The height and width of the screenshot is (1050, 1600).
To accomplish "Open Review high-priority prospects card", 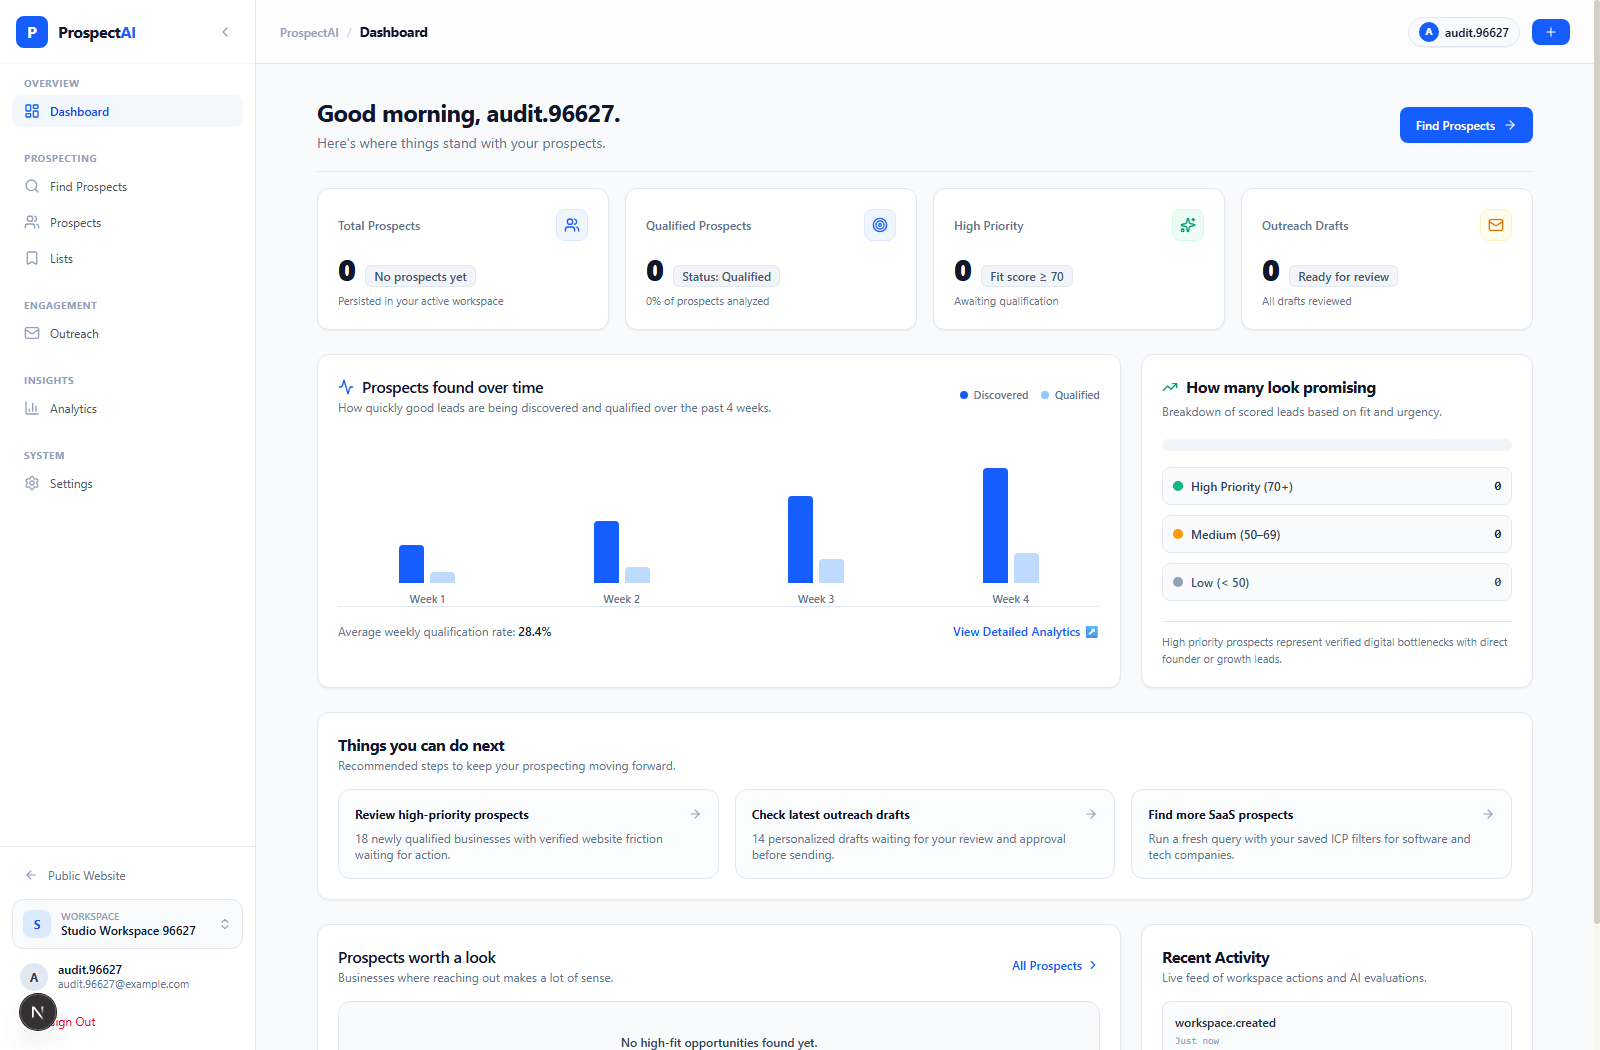I will click(x=528, y=834).
